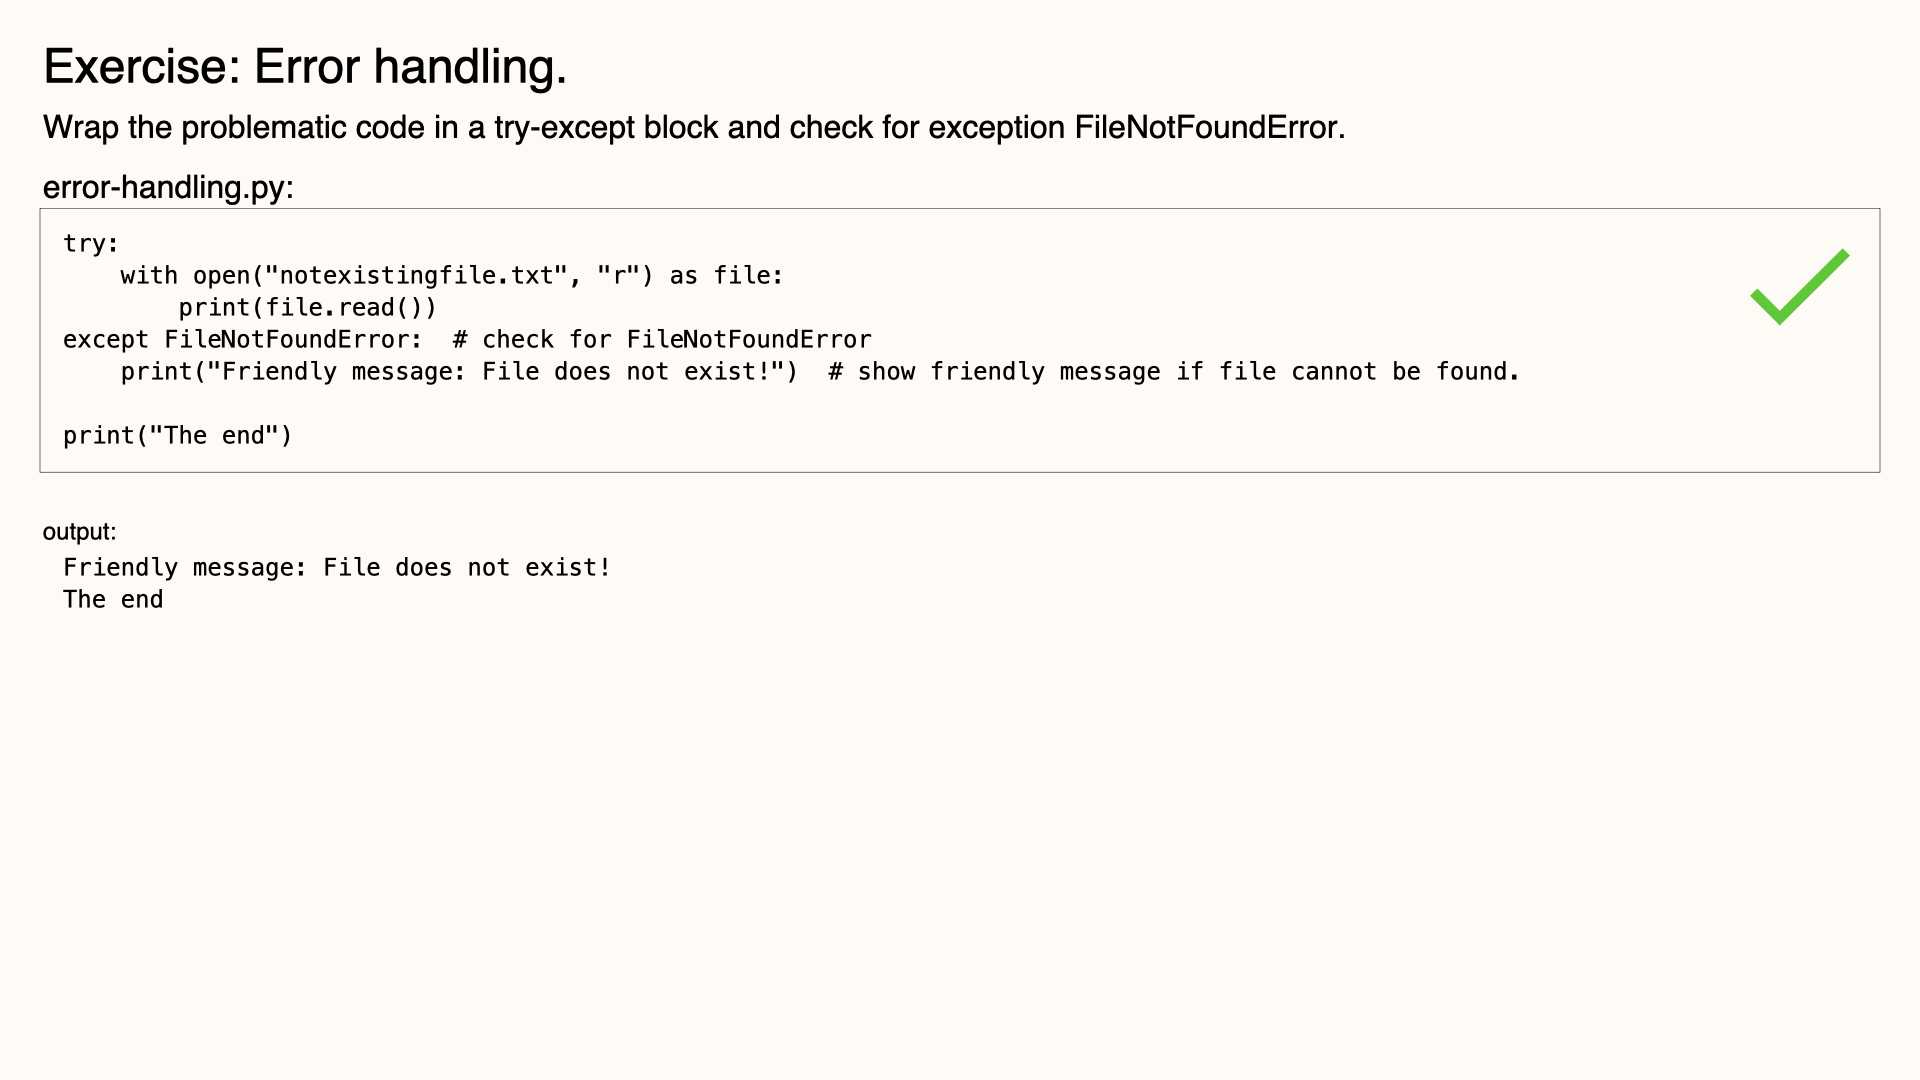
Task: Click 'The end' output line
Action: click(113, 599)
